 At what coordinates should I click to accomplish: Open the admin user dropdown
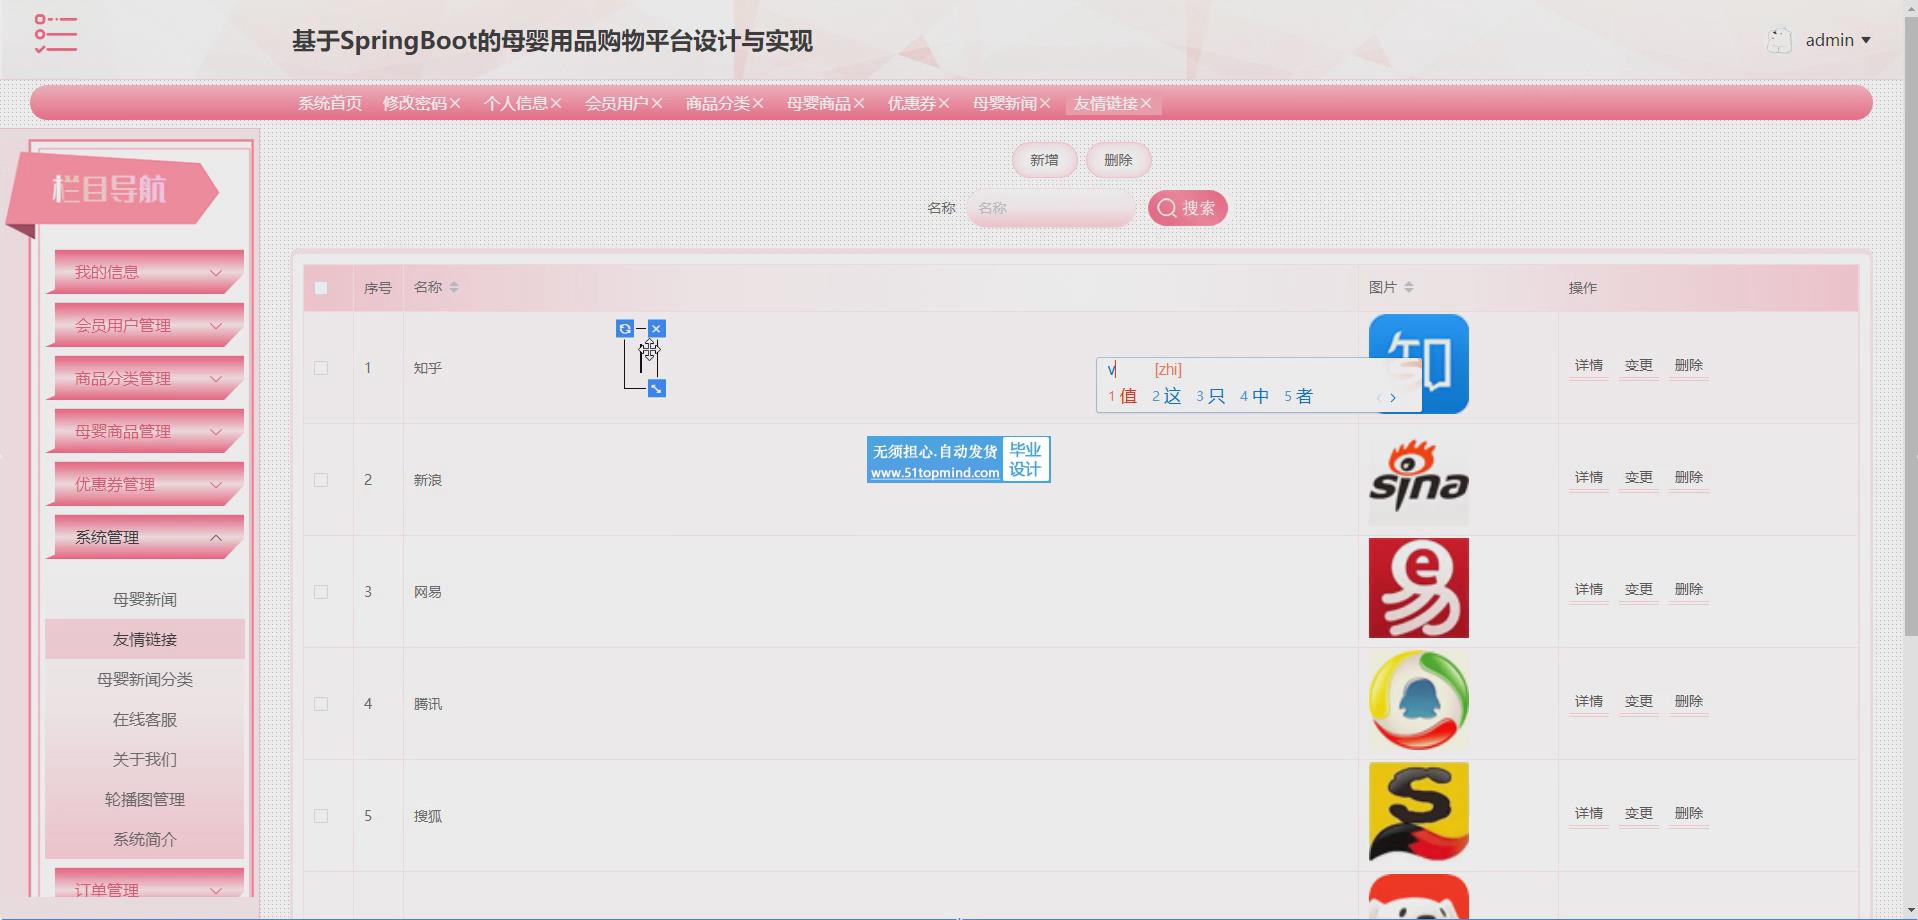[1838, 40]
